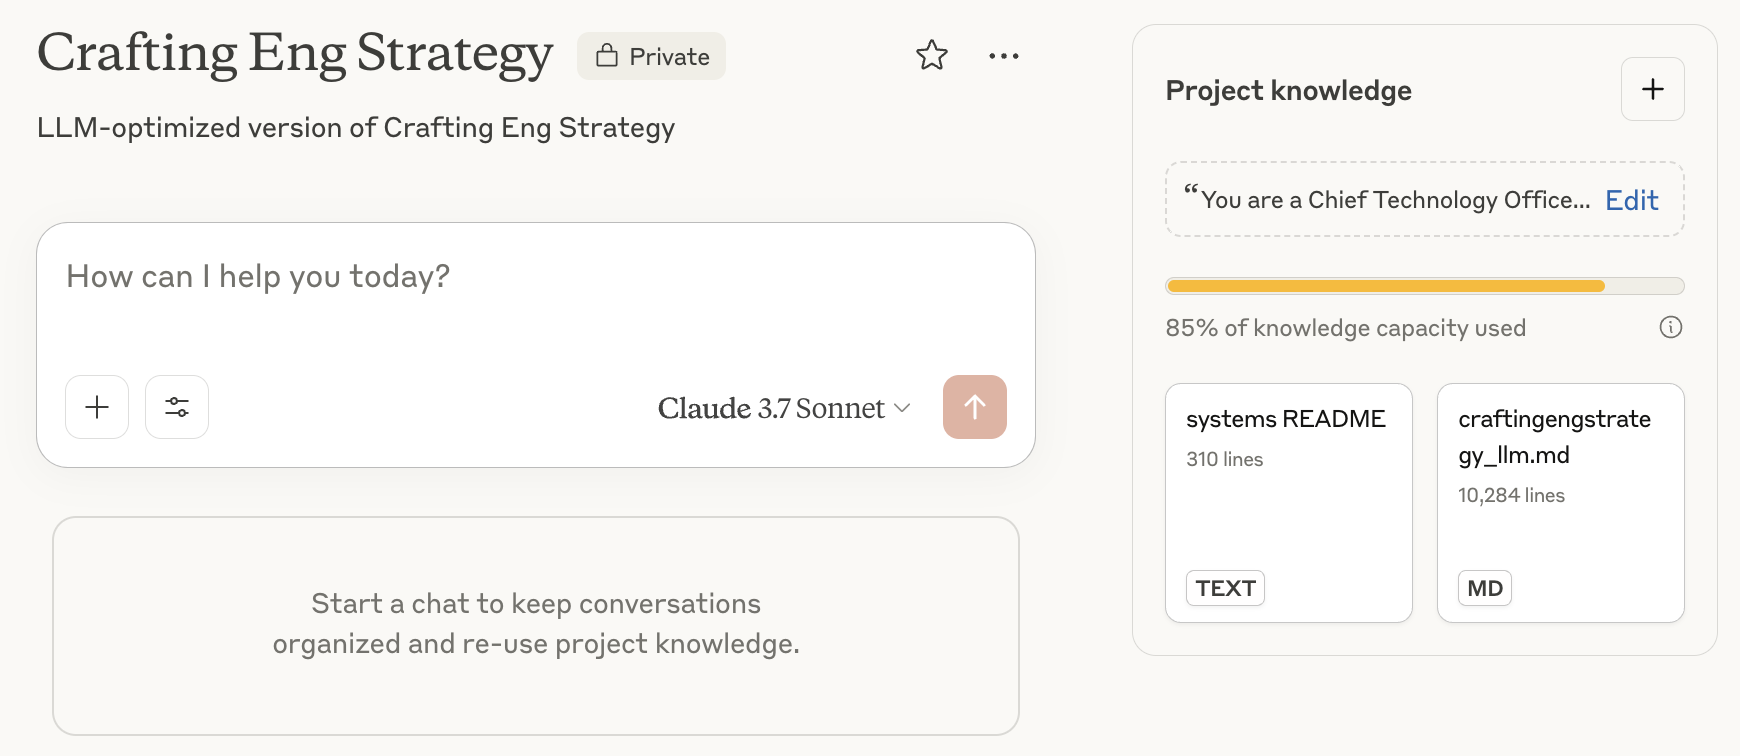Open the three-dot project options menu
The height and width of the screenshot is (756, 1740).
coord(1003,56)
